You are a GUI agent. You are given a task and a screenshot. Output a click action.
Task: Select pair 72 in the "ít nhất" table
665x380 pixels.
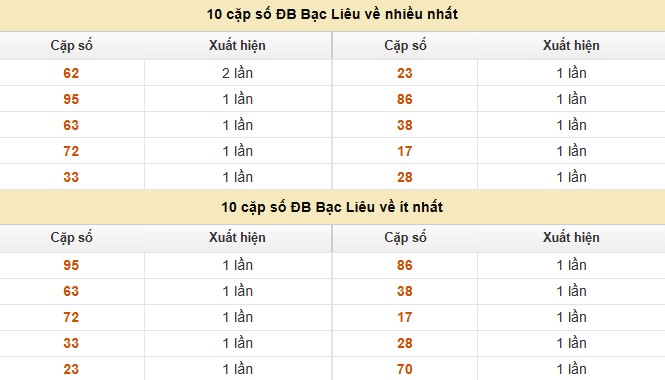(71, 317)
